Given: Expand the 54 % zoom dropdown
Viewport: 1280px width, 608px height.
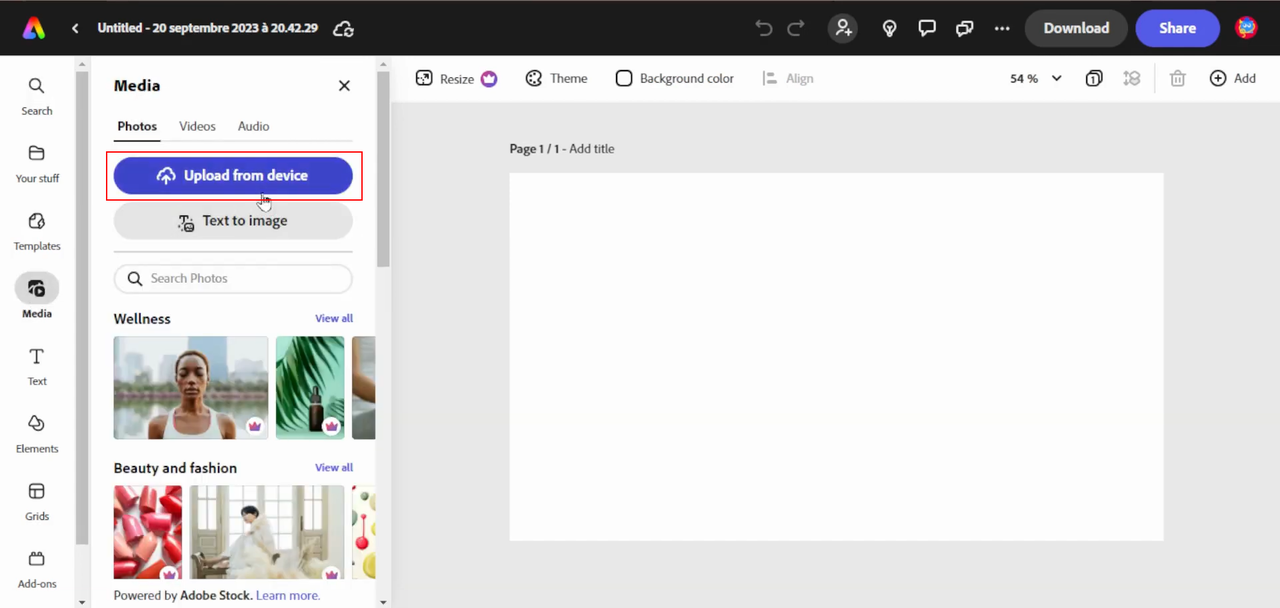Looking at the screenshot, I should [1036, 78].
